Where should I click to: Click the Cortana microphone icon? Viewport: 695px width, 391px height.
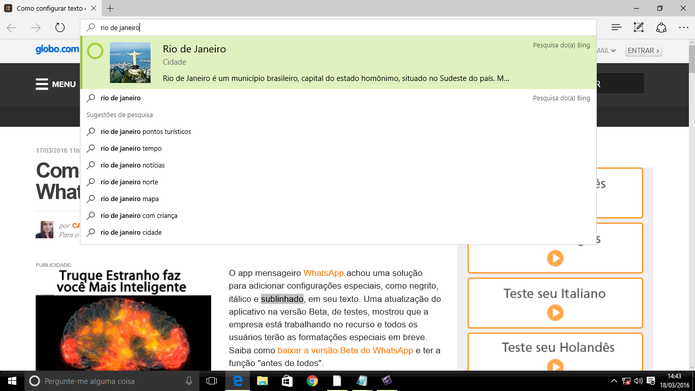[189, 381]
